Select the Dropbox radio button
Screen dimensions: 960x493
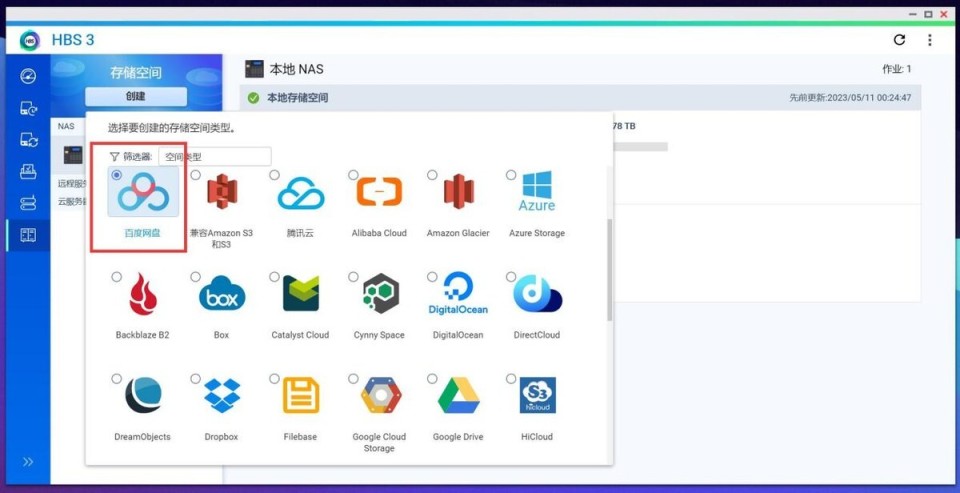195,378
